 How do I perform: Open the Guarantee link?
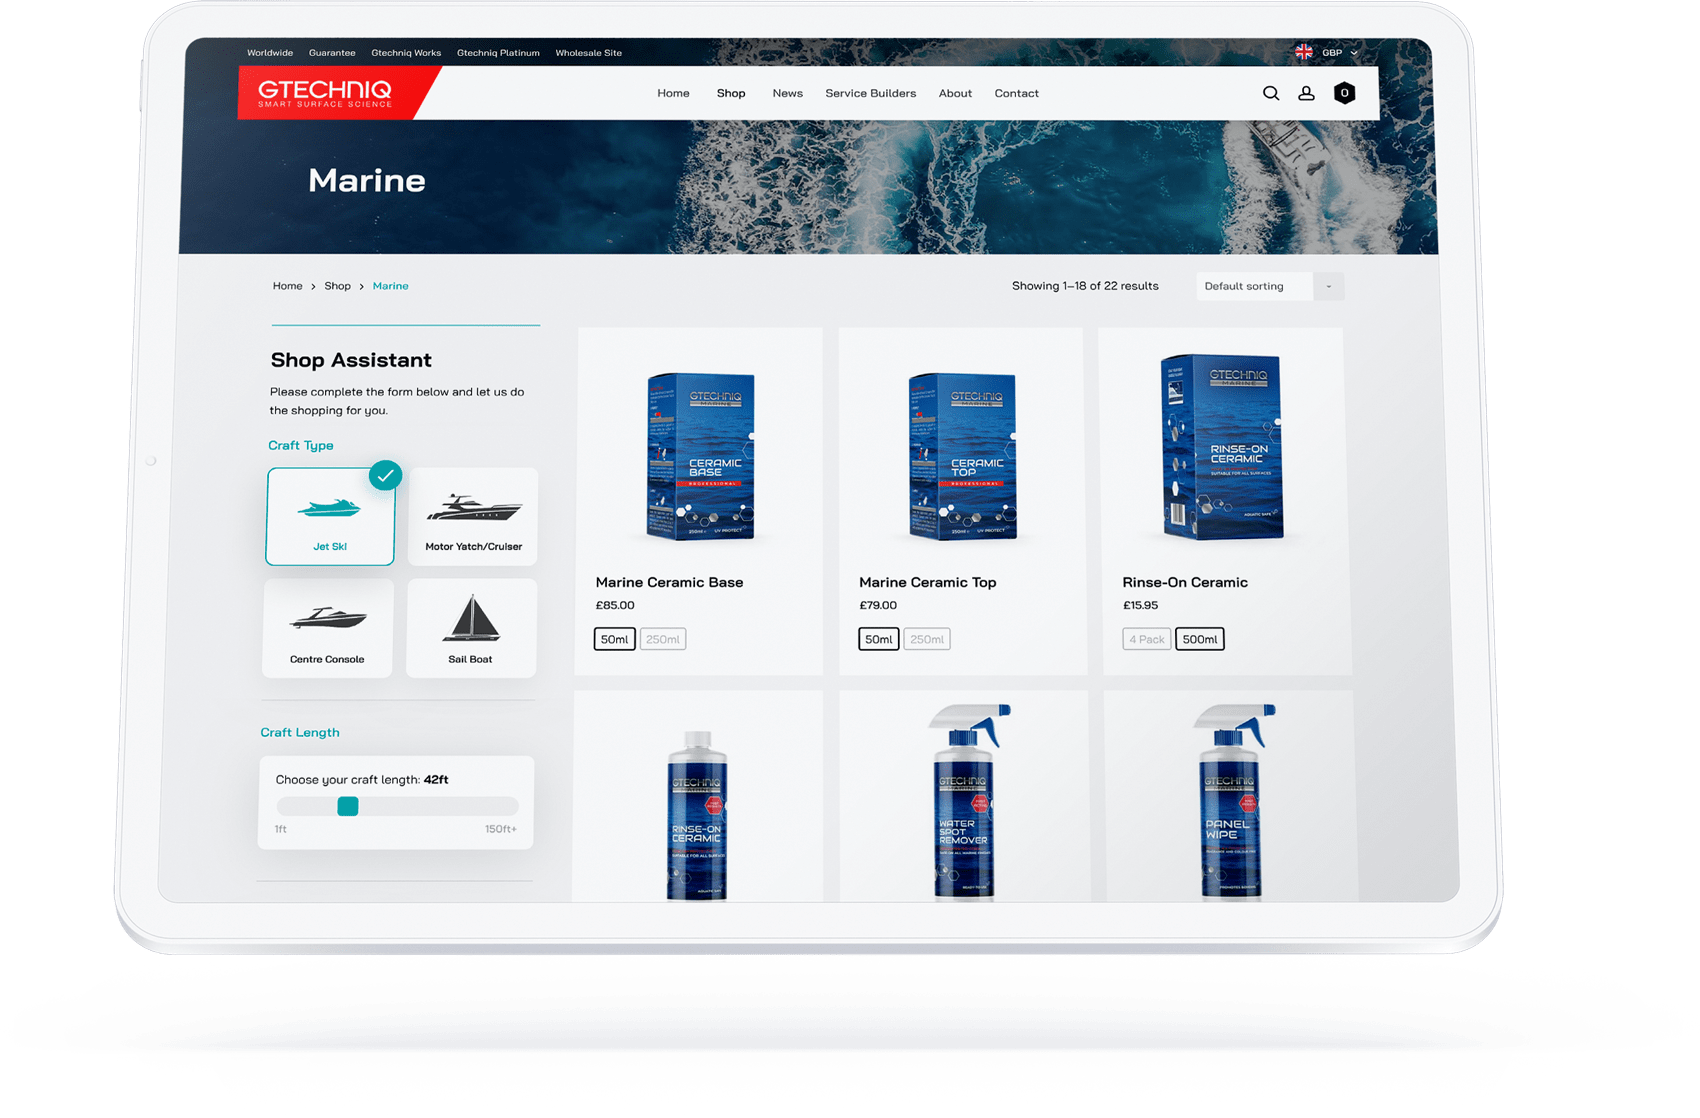coord(332,53)
